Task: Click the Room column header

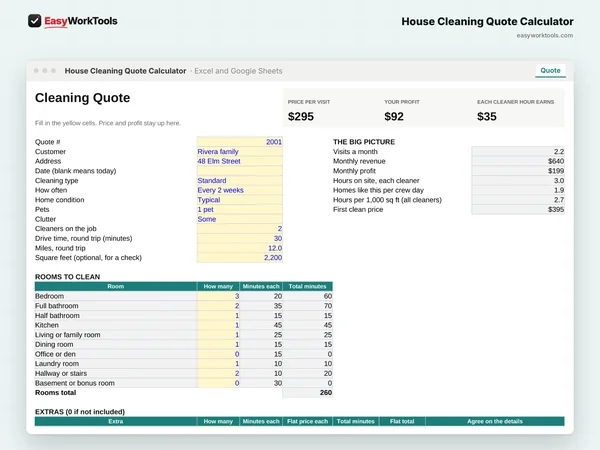Action: pyautogui.click(x=116, y=286)
